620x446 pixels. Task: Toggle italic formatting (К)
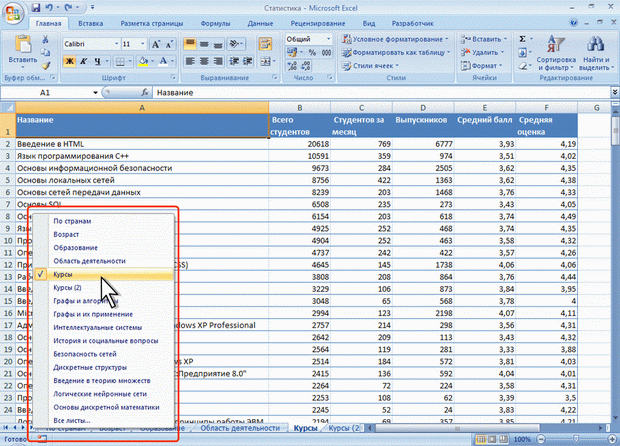tap(84, 61)
